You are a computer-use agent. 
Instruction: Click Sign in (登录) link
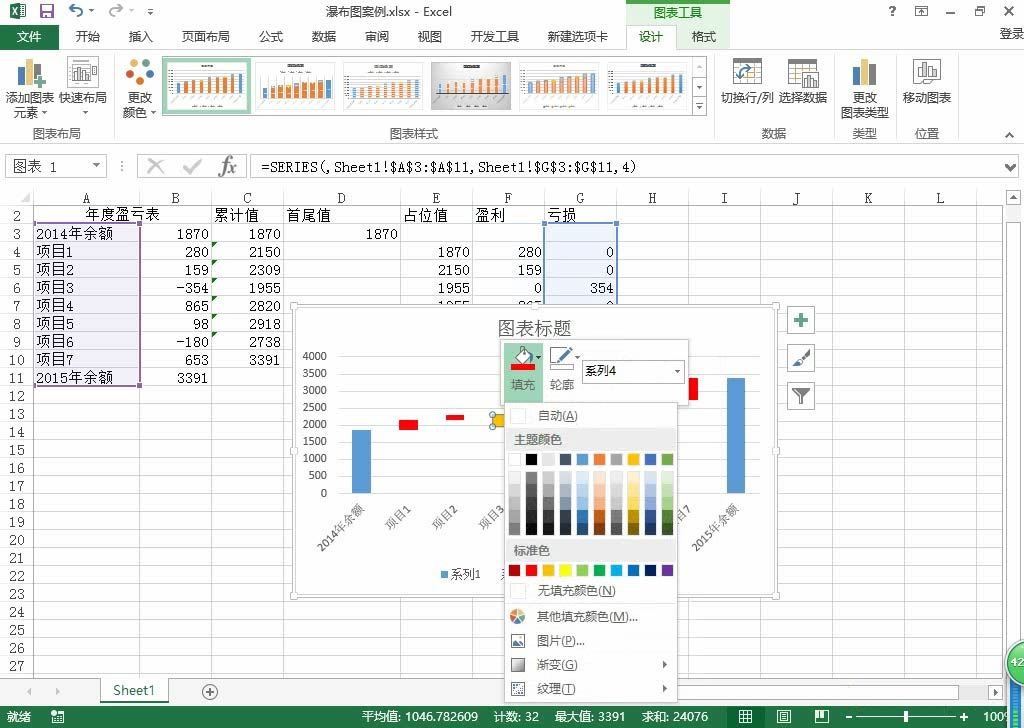coord(1011,34)
